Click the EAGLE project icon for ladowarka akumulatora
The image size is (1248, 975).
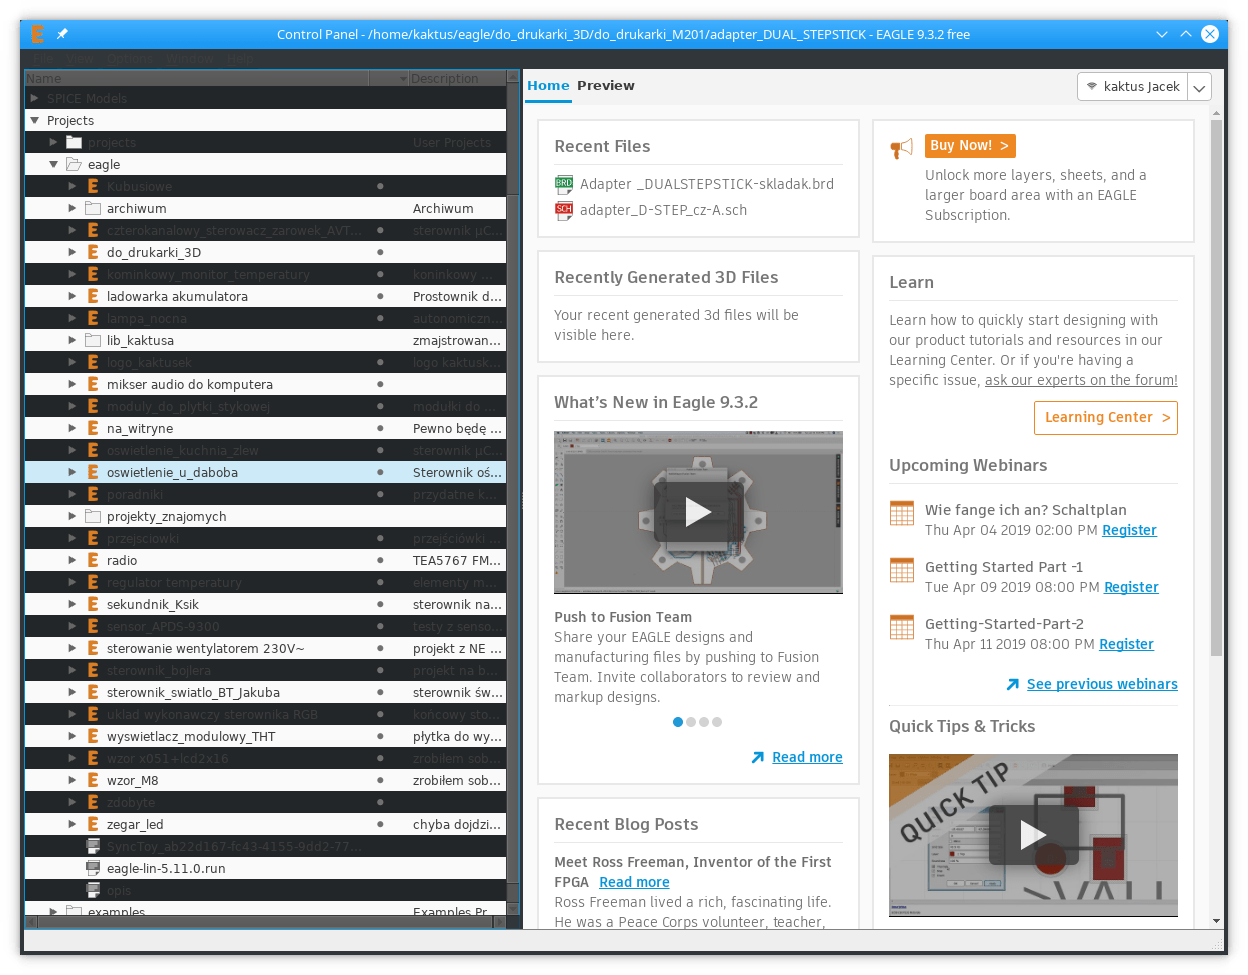(x=93, y=297)
